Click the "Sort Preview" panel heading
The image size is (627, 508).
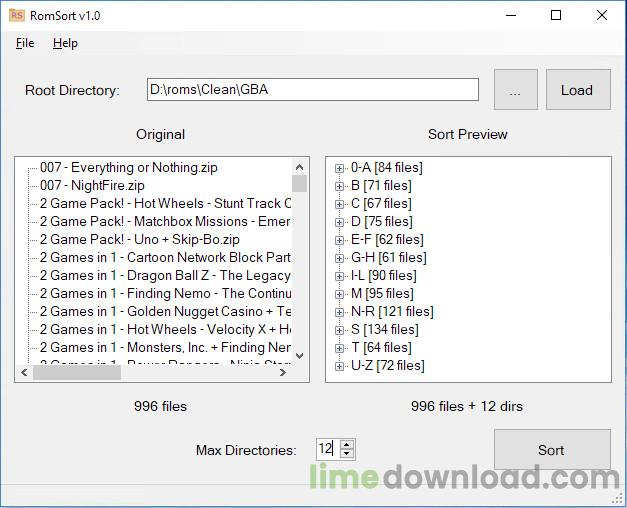pyautogui.click(x=467, y=134)
